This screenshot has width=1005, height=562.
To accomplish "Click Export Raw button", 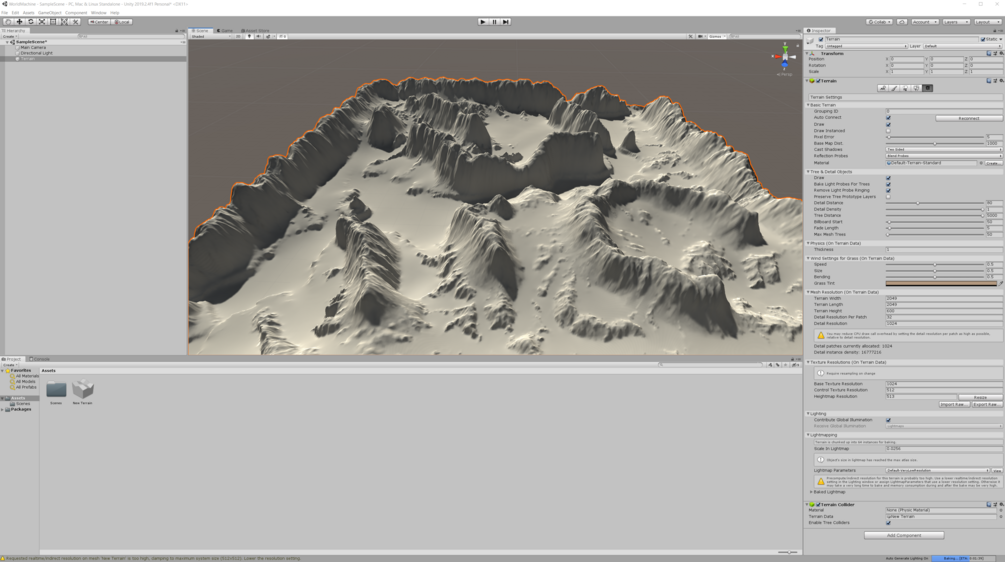I will [x=986, y=404].
